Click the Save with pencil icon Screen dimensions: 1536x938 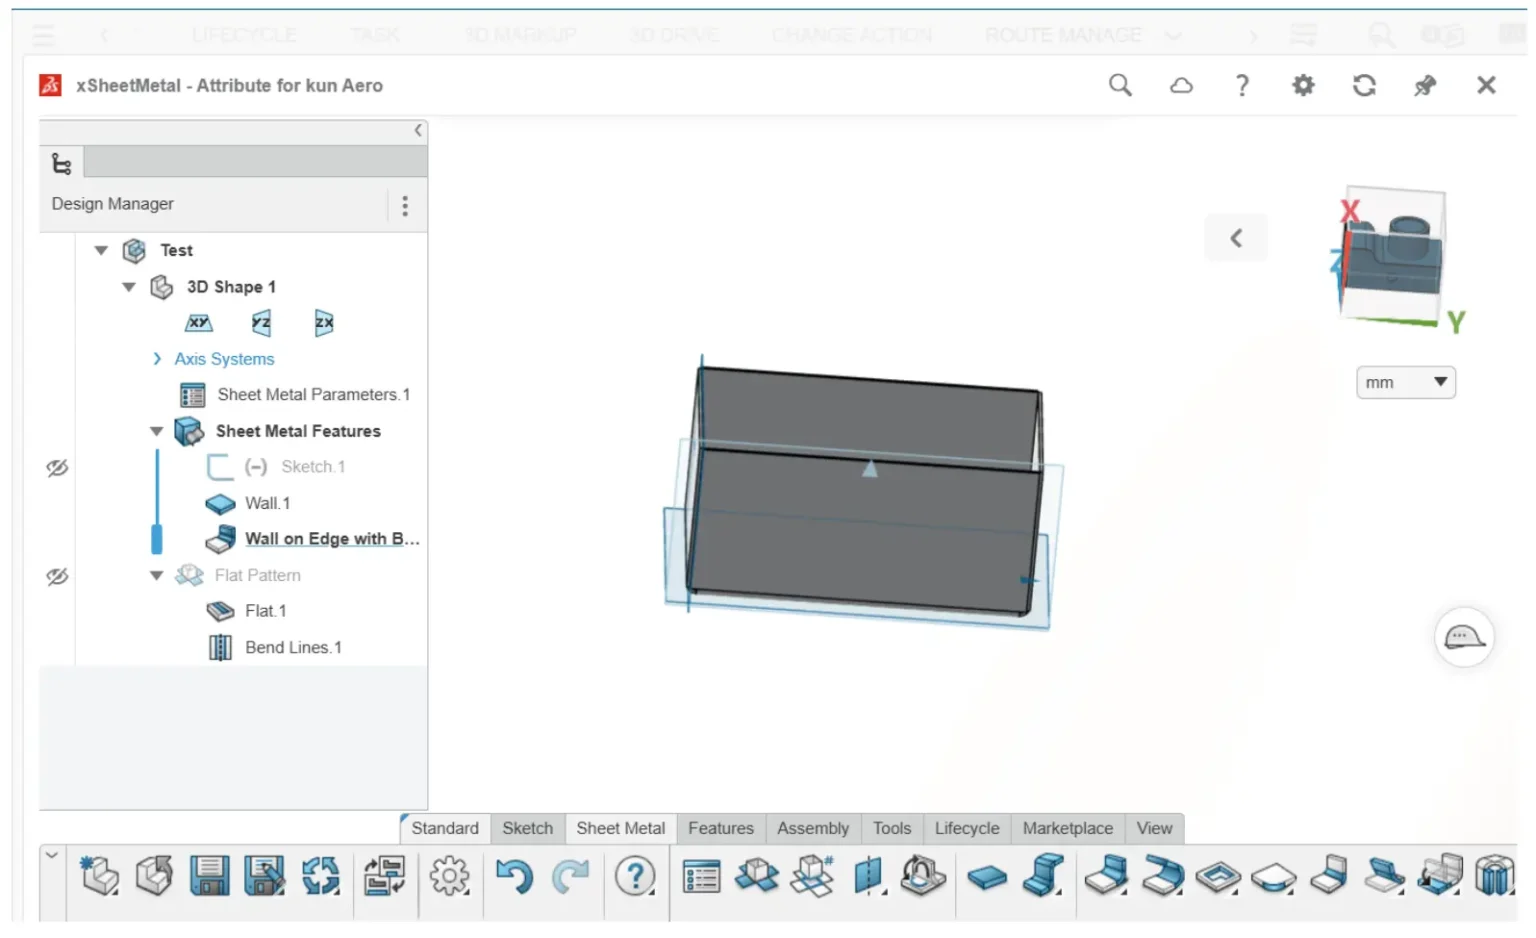point(264,876)
